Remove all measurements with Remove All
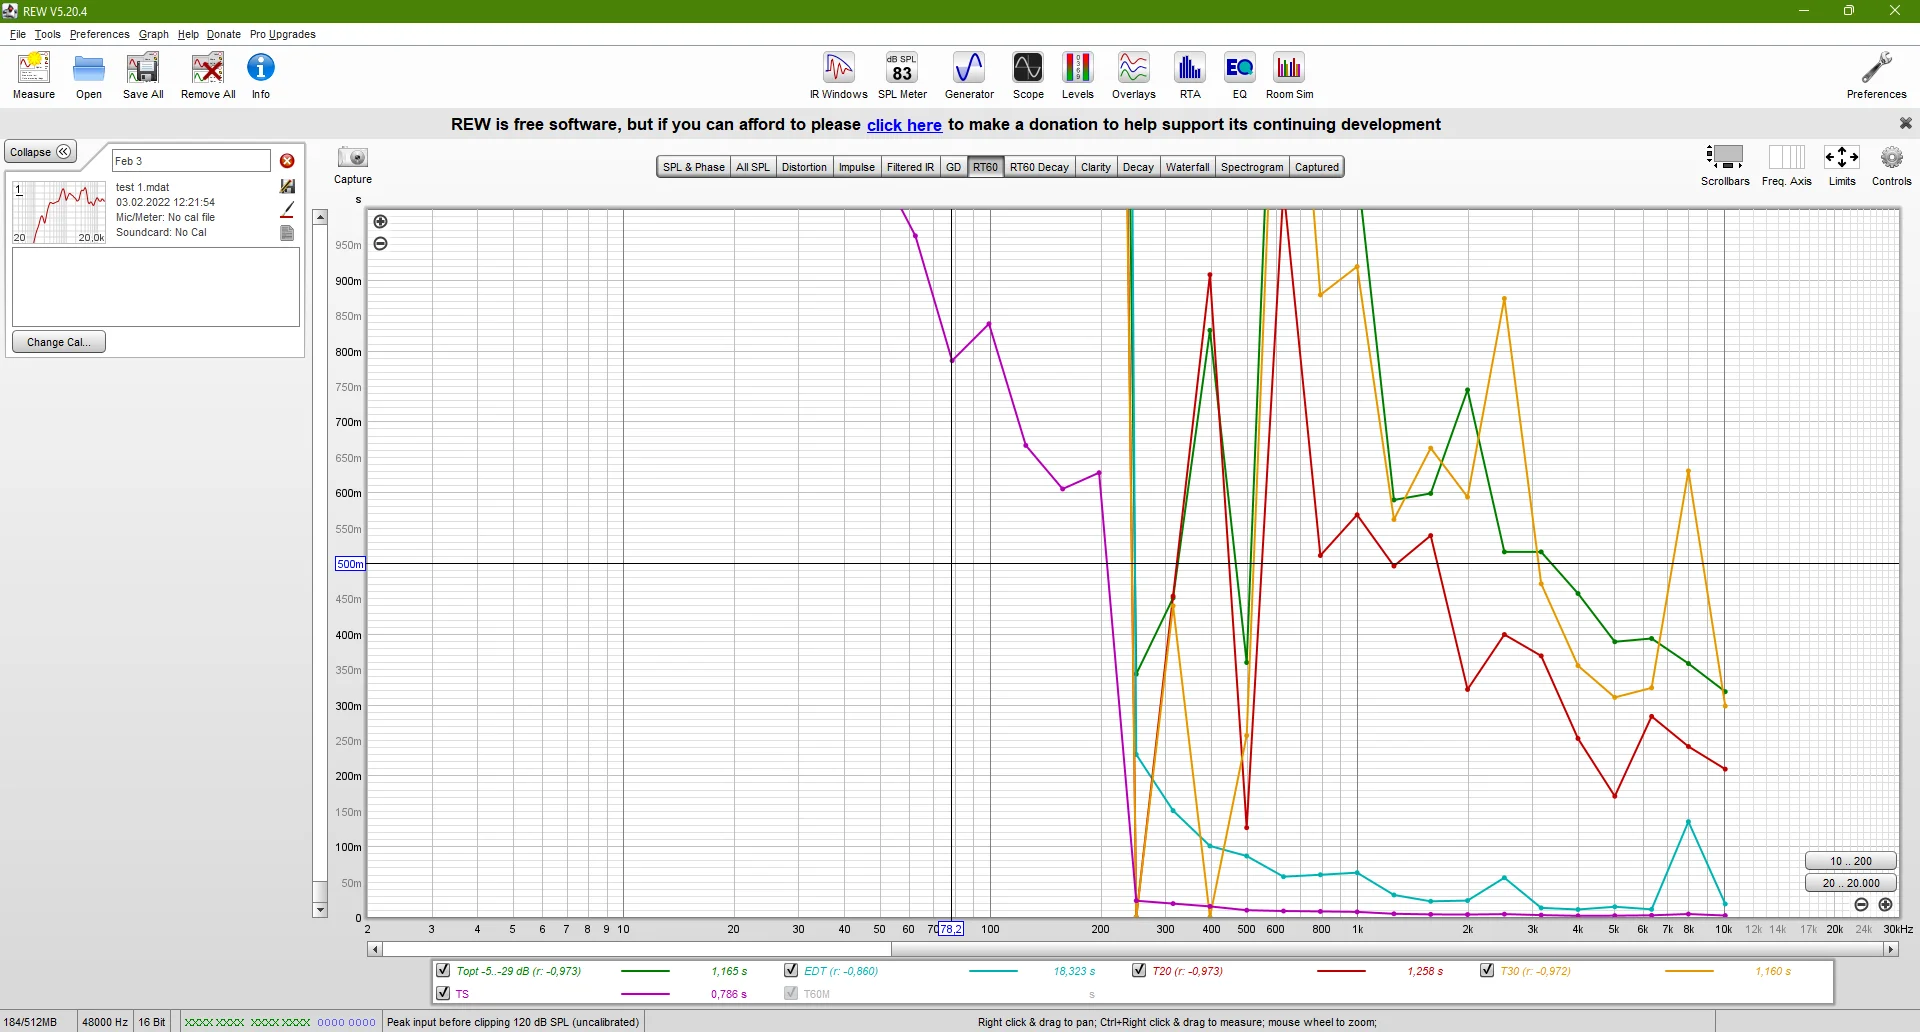 click(x=208, y=76)
